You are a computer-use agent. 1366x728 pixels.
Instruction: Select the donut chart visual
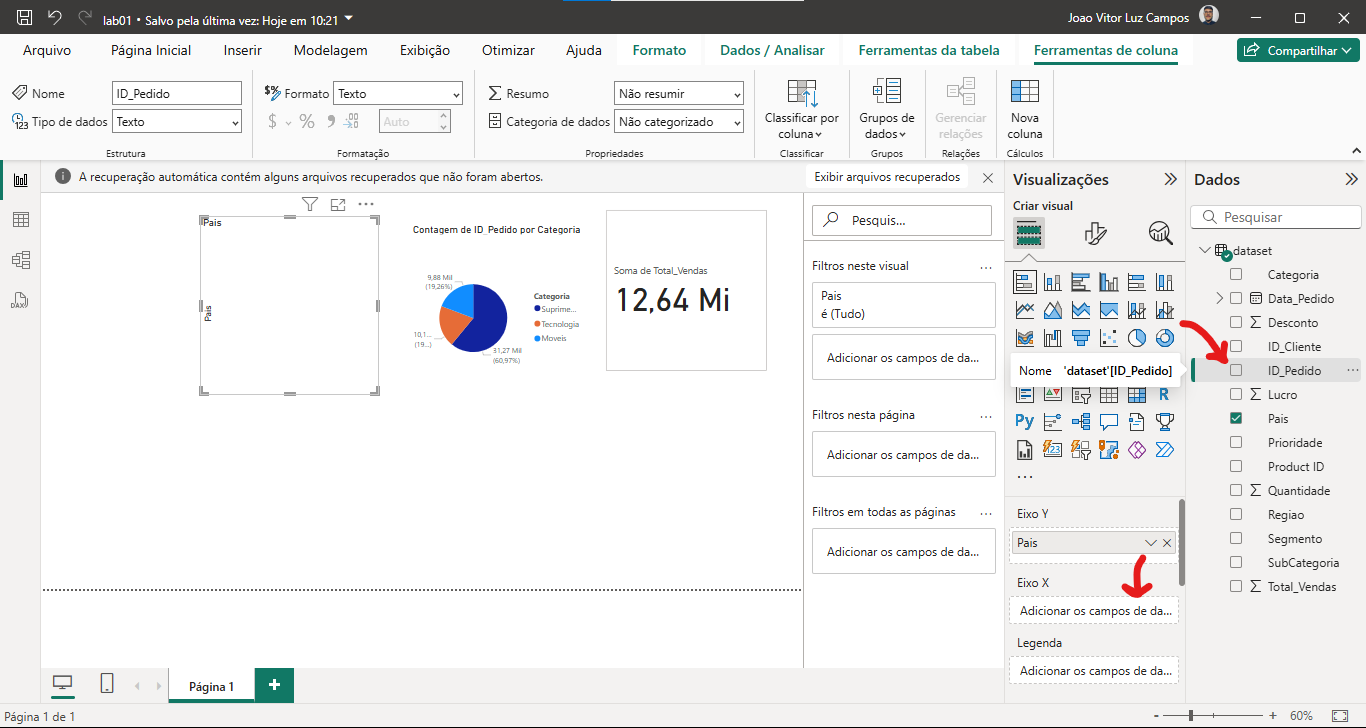pos(1164,338)
